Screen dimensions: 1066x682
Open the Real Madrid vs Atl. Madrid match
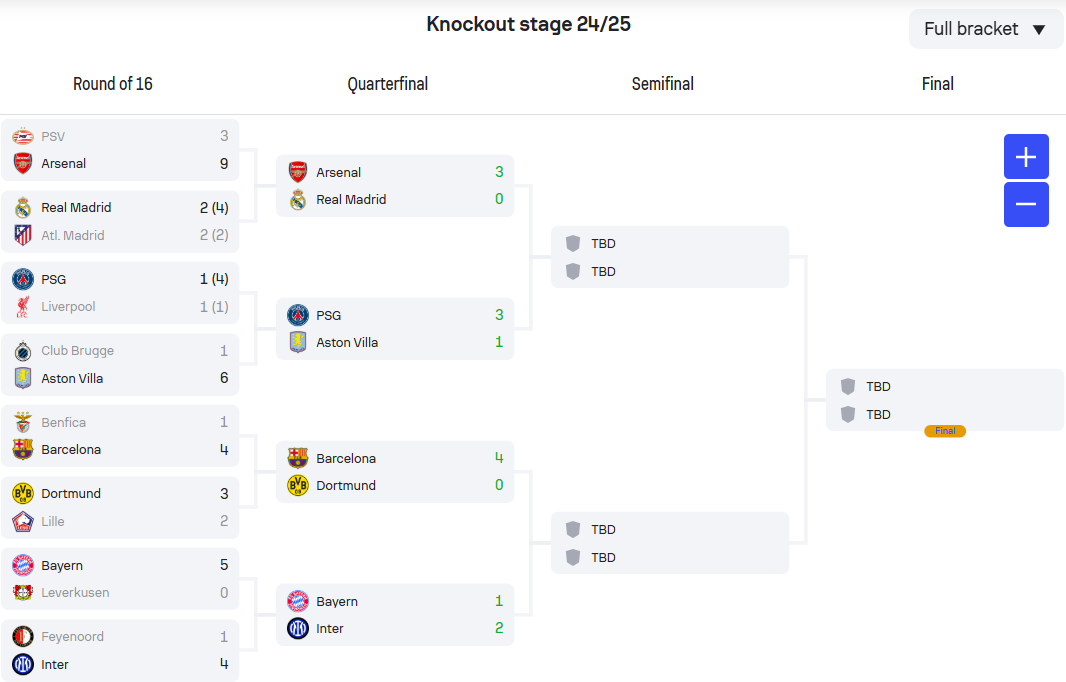(x=120, y=222)
